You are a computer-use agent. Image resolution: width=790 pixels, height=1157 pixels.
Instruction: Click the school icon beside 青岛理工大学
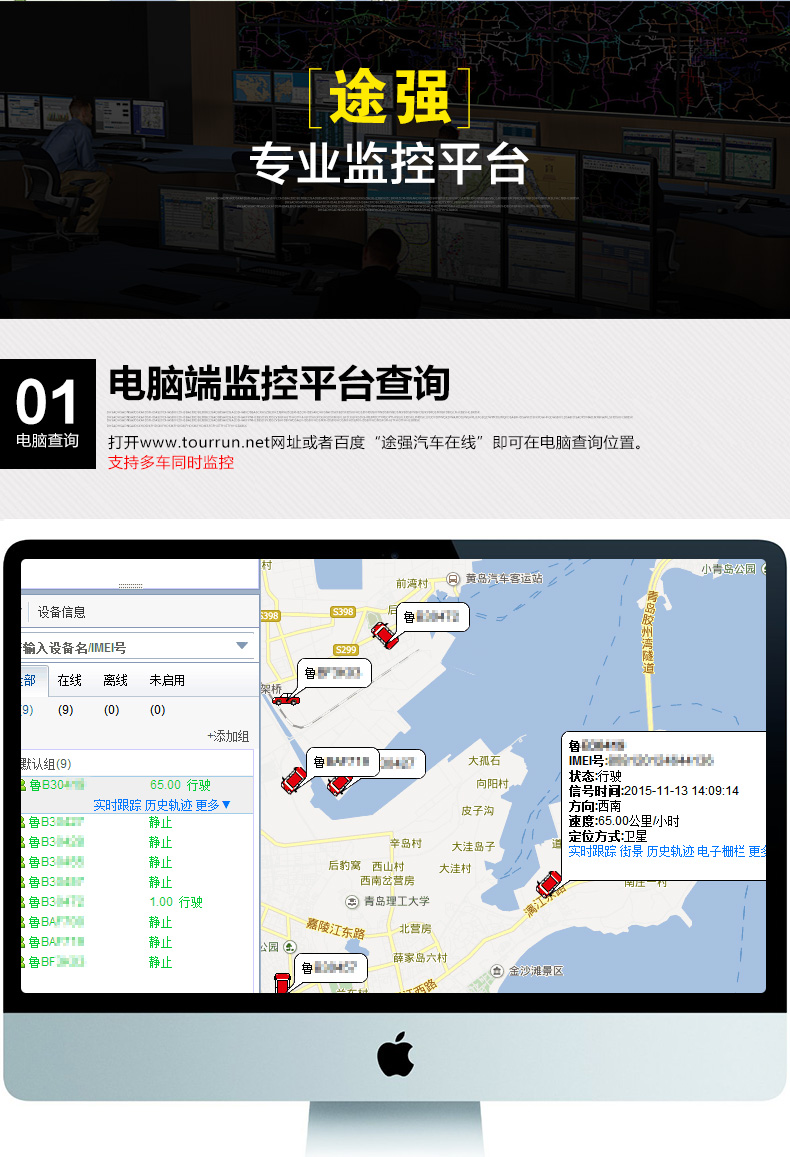click(352, 901)
